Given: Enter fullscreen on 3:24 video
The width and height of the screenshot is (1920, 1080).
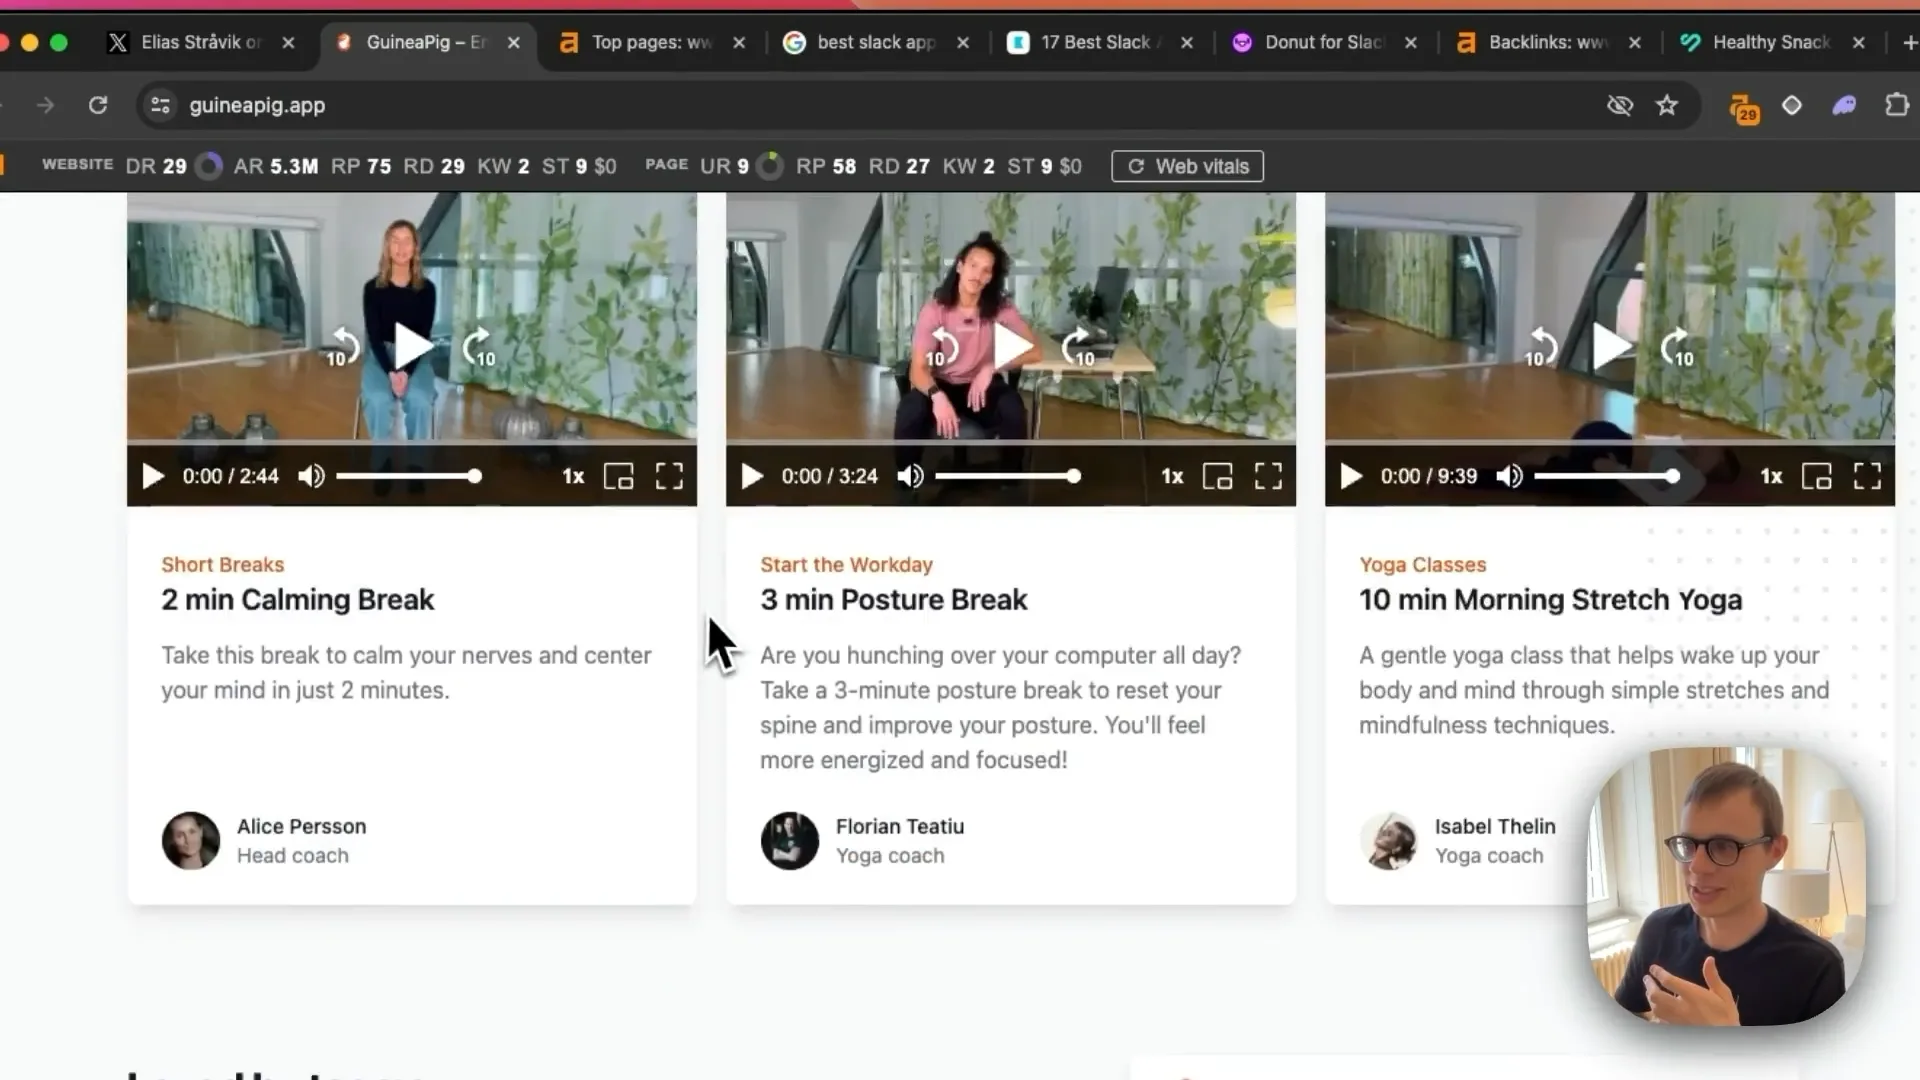Looking at the screenshot, I should (x=1268, y=476).
